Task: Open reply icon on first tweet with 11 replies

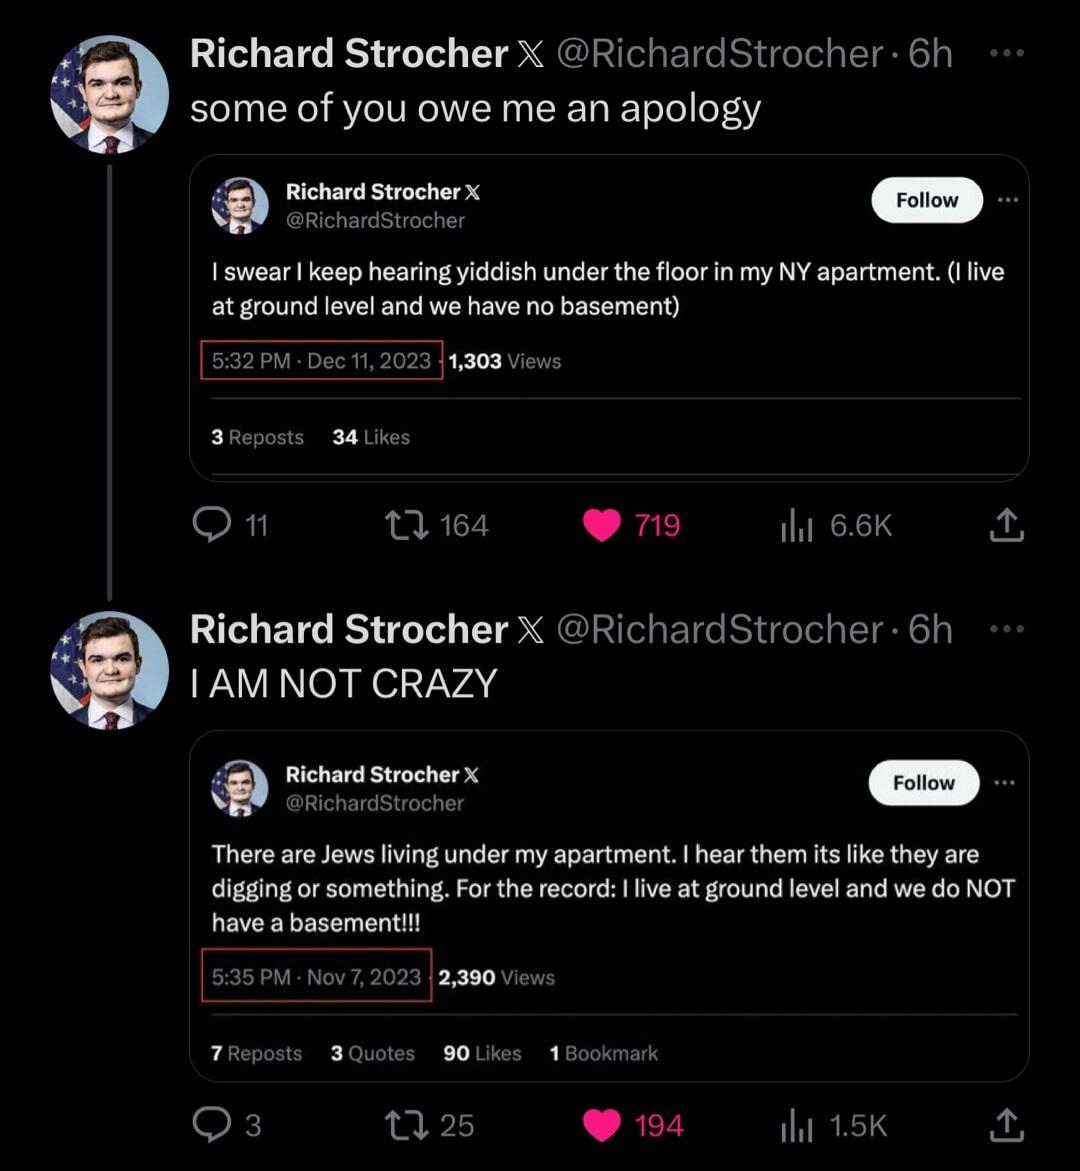Action: pyautogui.click(x=212, y=525)
